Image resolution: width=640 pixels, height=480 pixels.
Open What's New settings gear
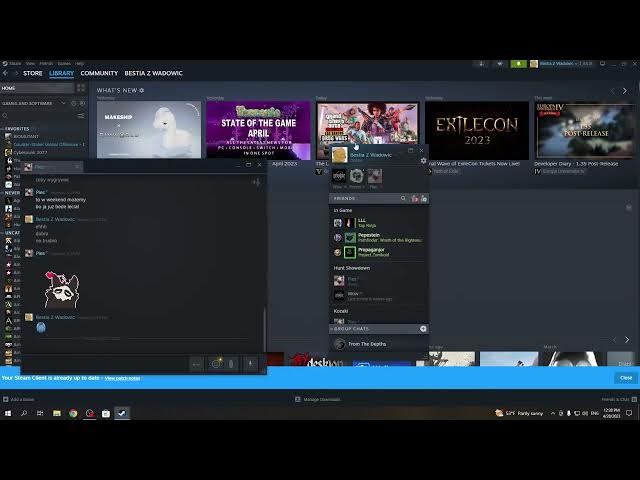tap(142, 90)
